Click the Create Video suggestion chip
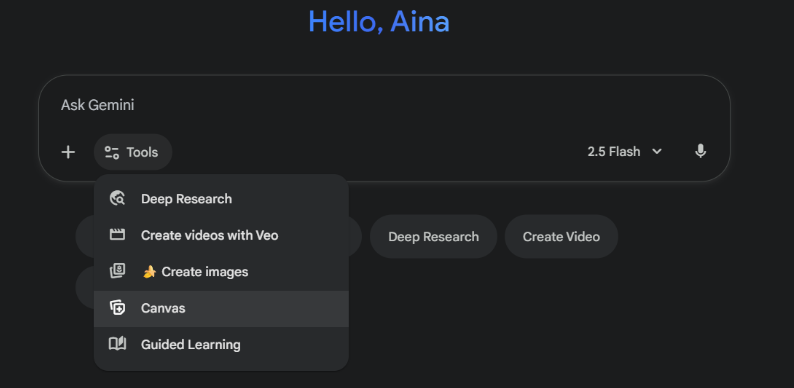 tap(561, 237)
